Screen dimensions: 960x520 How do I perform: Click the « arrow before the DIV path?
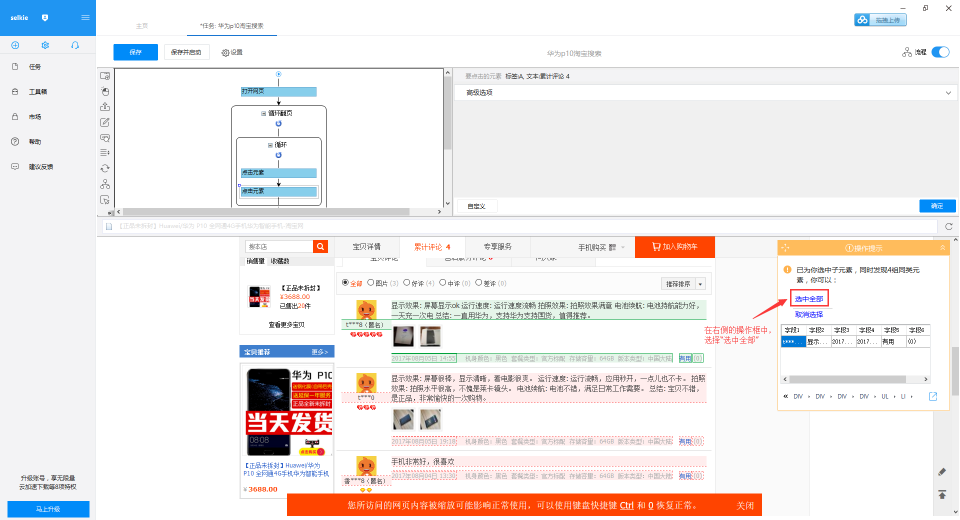(x=786, y=396)
